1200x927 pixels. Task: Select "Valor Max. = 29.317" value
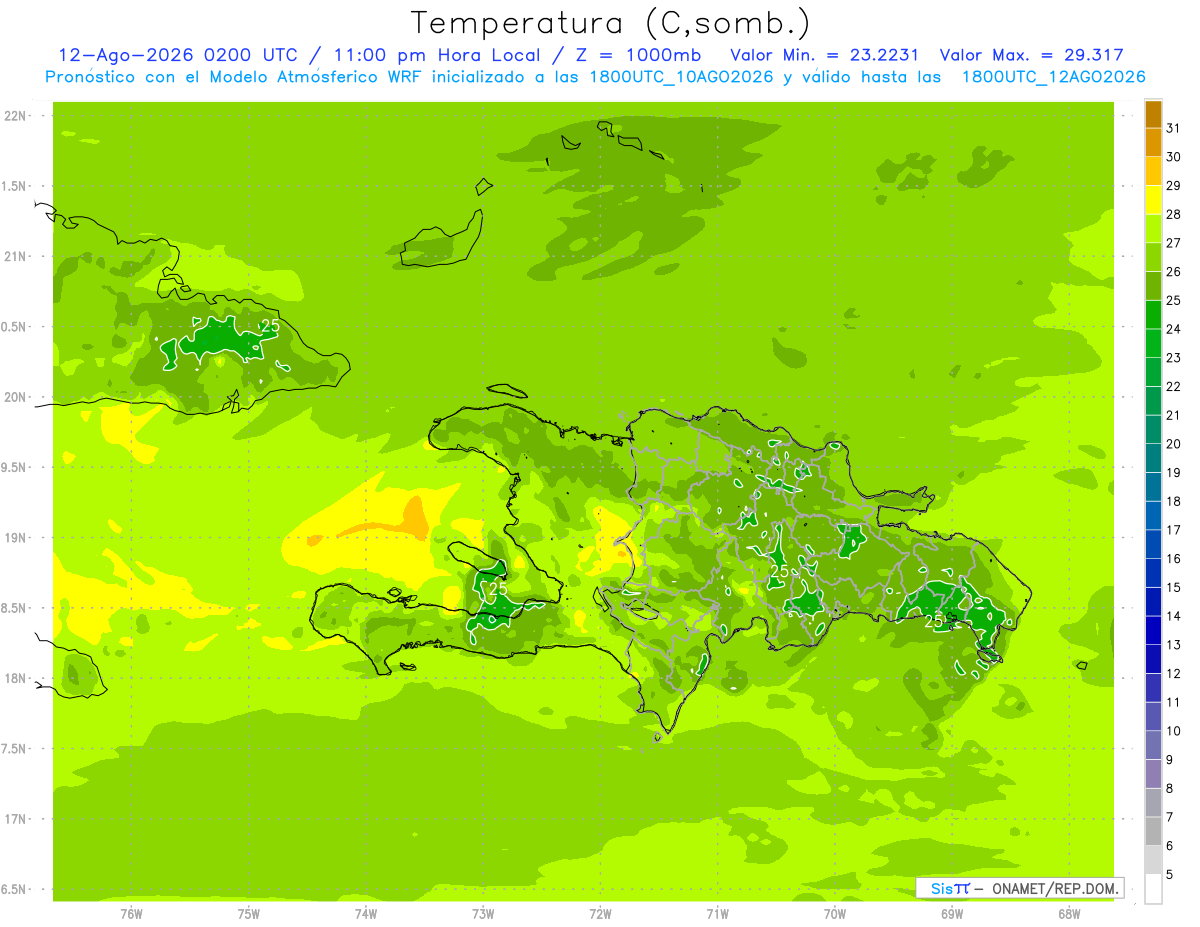pyautogui.click(x=1032, y=56)
